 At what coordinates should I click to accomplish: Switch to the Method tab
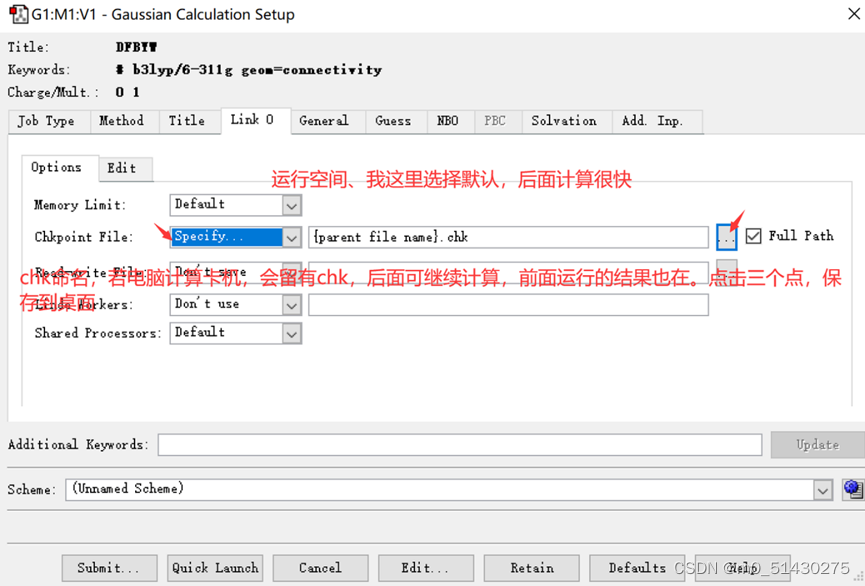[124, 121]
